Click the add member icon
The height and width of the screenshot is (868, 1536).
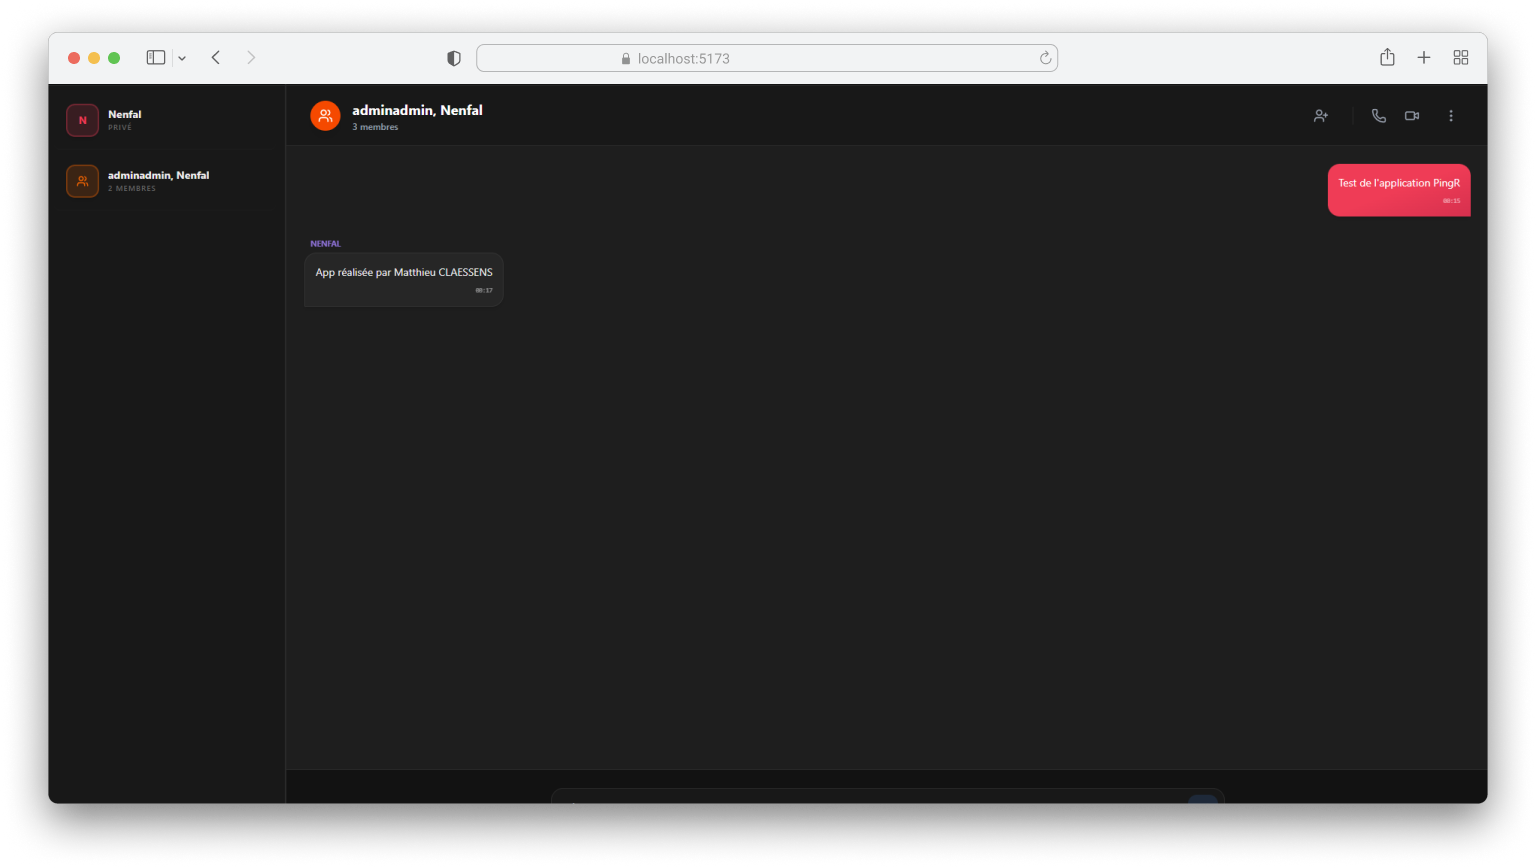[x=1321, y=116]
